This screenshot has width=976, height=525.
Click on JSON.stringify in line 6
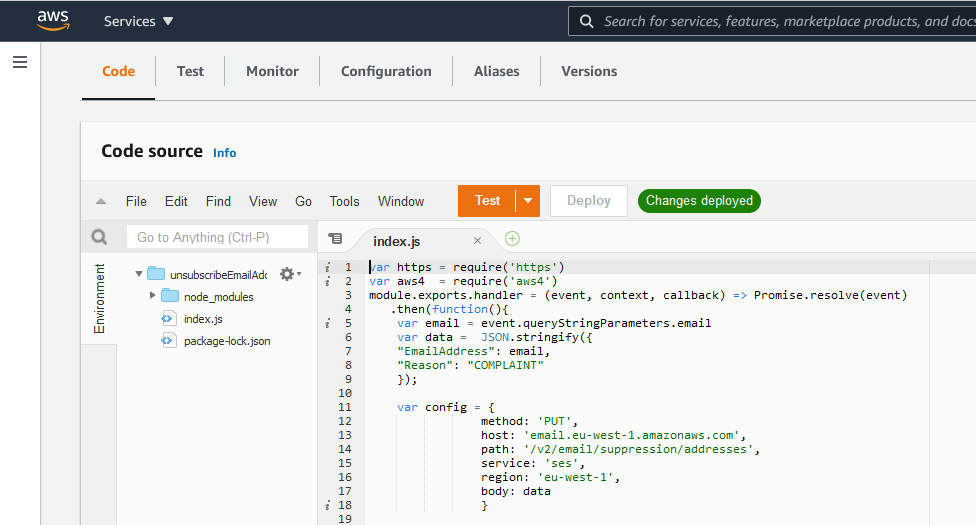529,338
